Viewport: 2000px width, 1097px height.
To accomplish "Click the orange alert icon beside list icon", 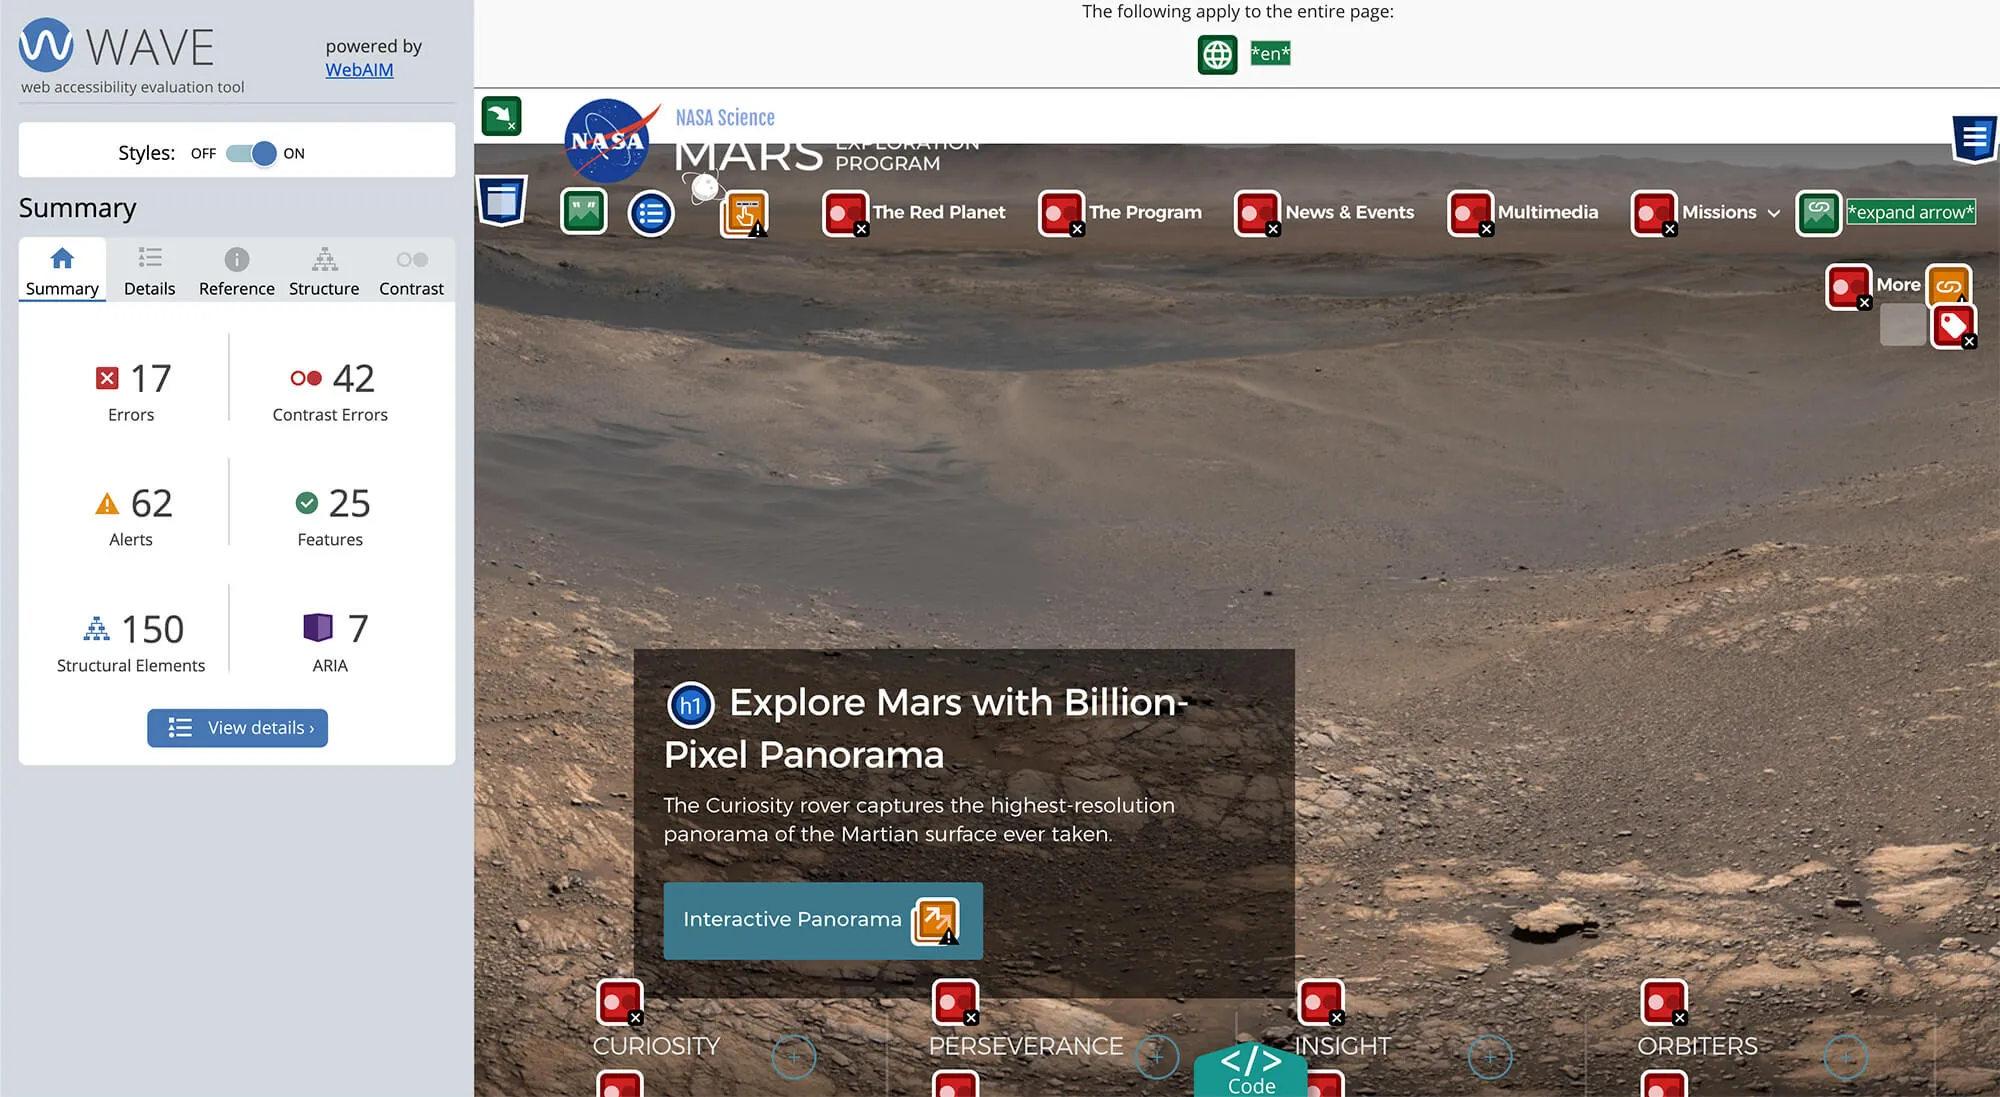I will click(744, 214).
